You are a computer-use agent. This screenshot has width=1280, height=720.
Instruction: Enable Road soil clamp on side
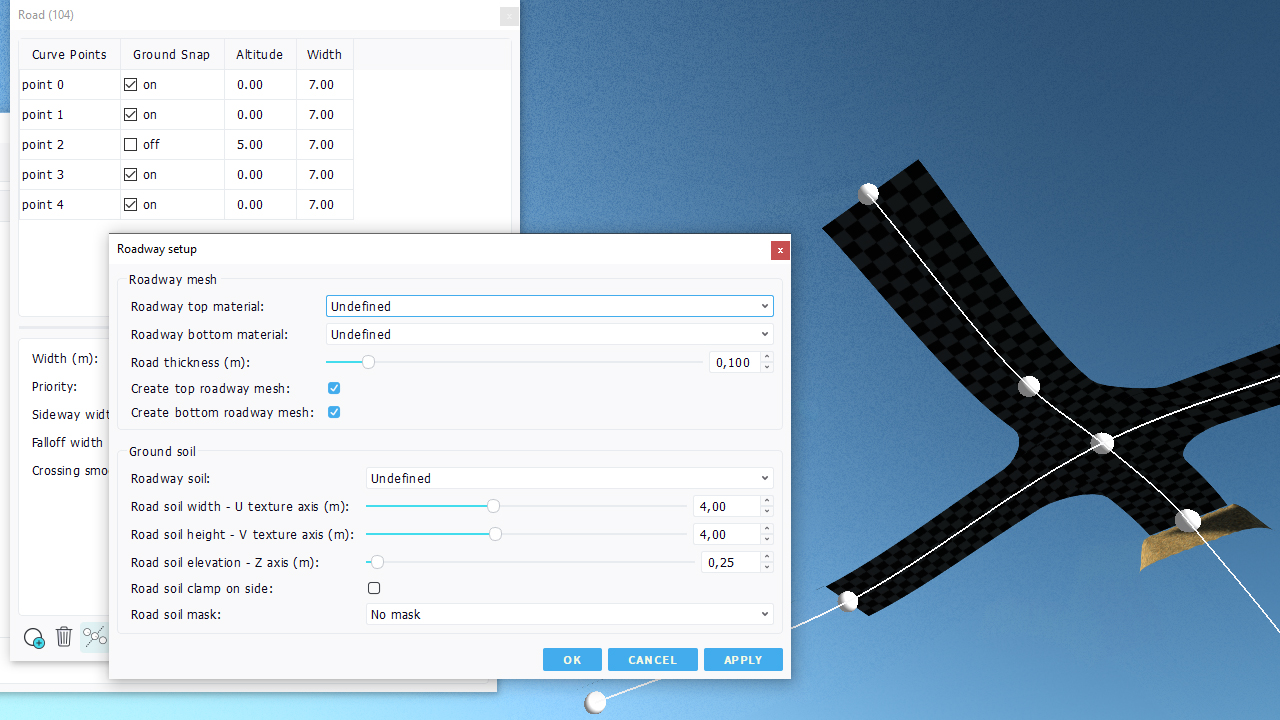coord(374,588)
